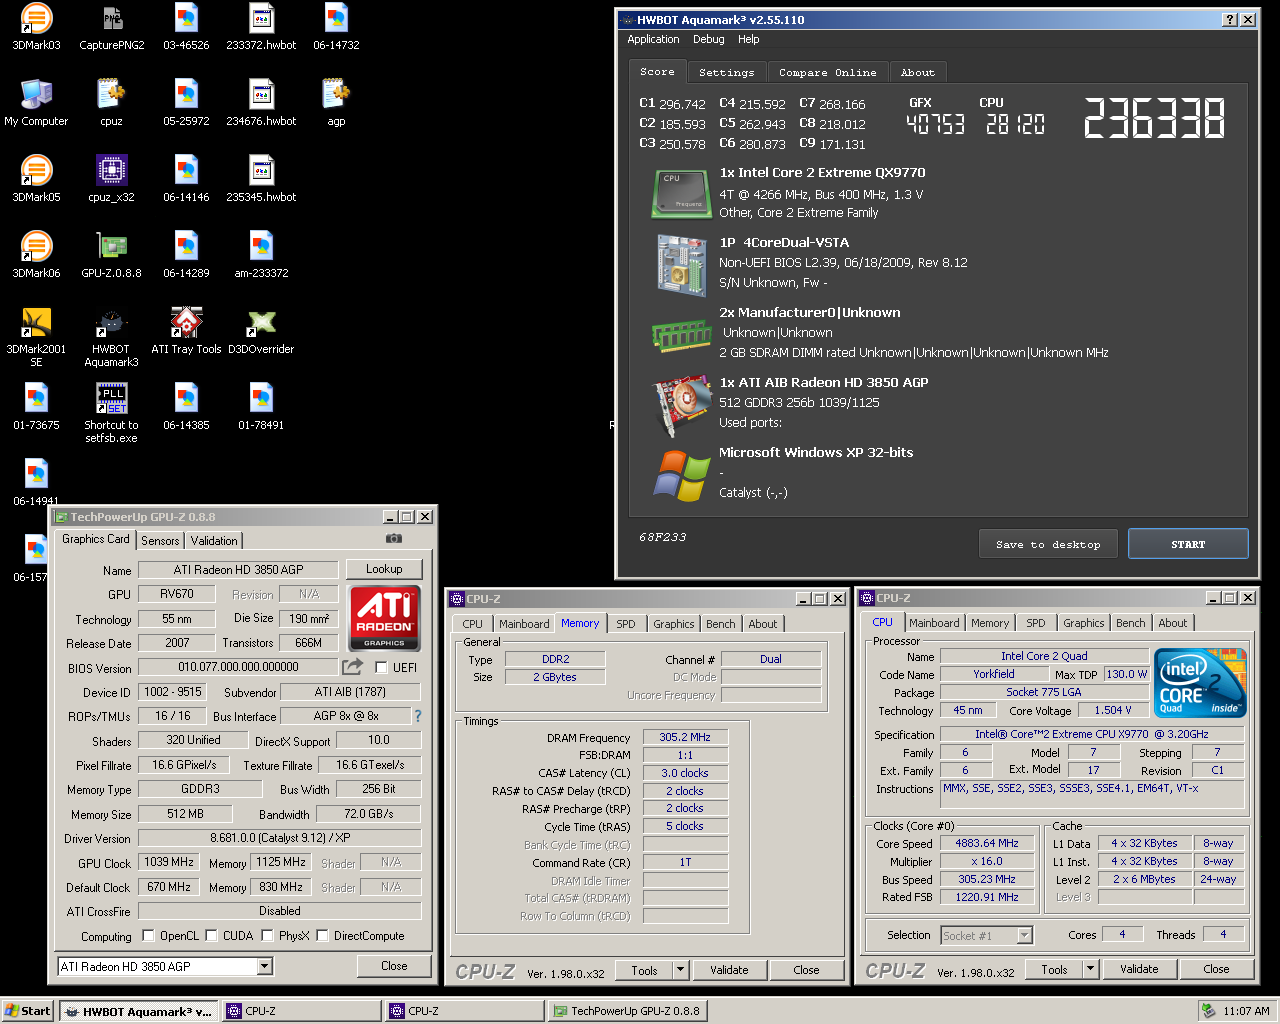The width and height of the screenshot is (1280, 1024).
Task: Switch to the Validation tab in GPU-Z
Action: coord(214,541)
